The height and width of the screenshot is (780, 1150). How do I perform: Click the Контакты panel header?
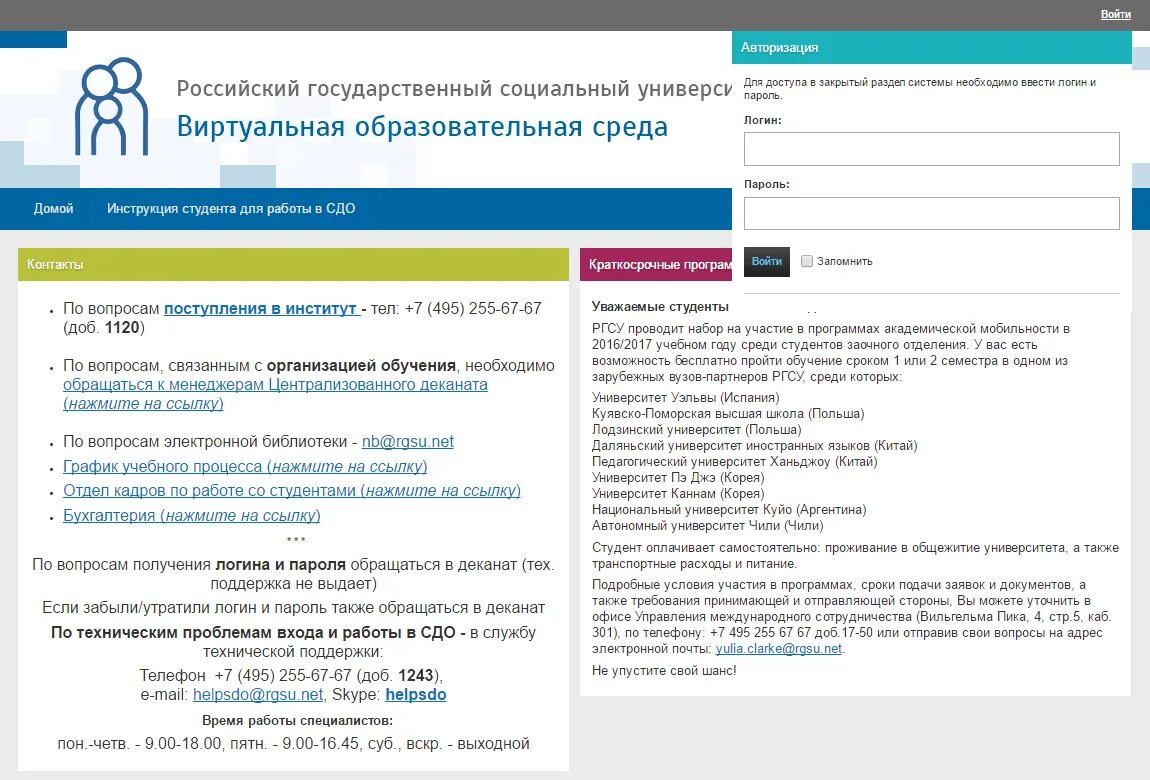[x=293, y=265]
